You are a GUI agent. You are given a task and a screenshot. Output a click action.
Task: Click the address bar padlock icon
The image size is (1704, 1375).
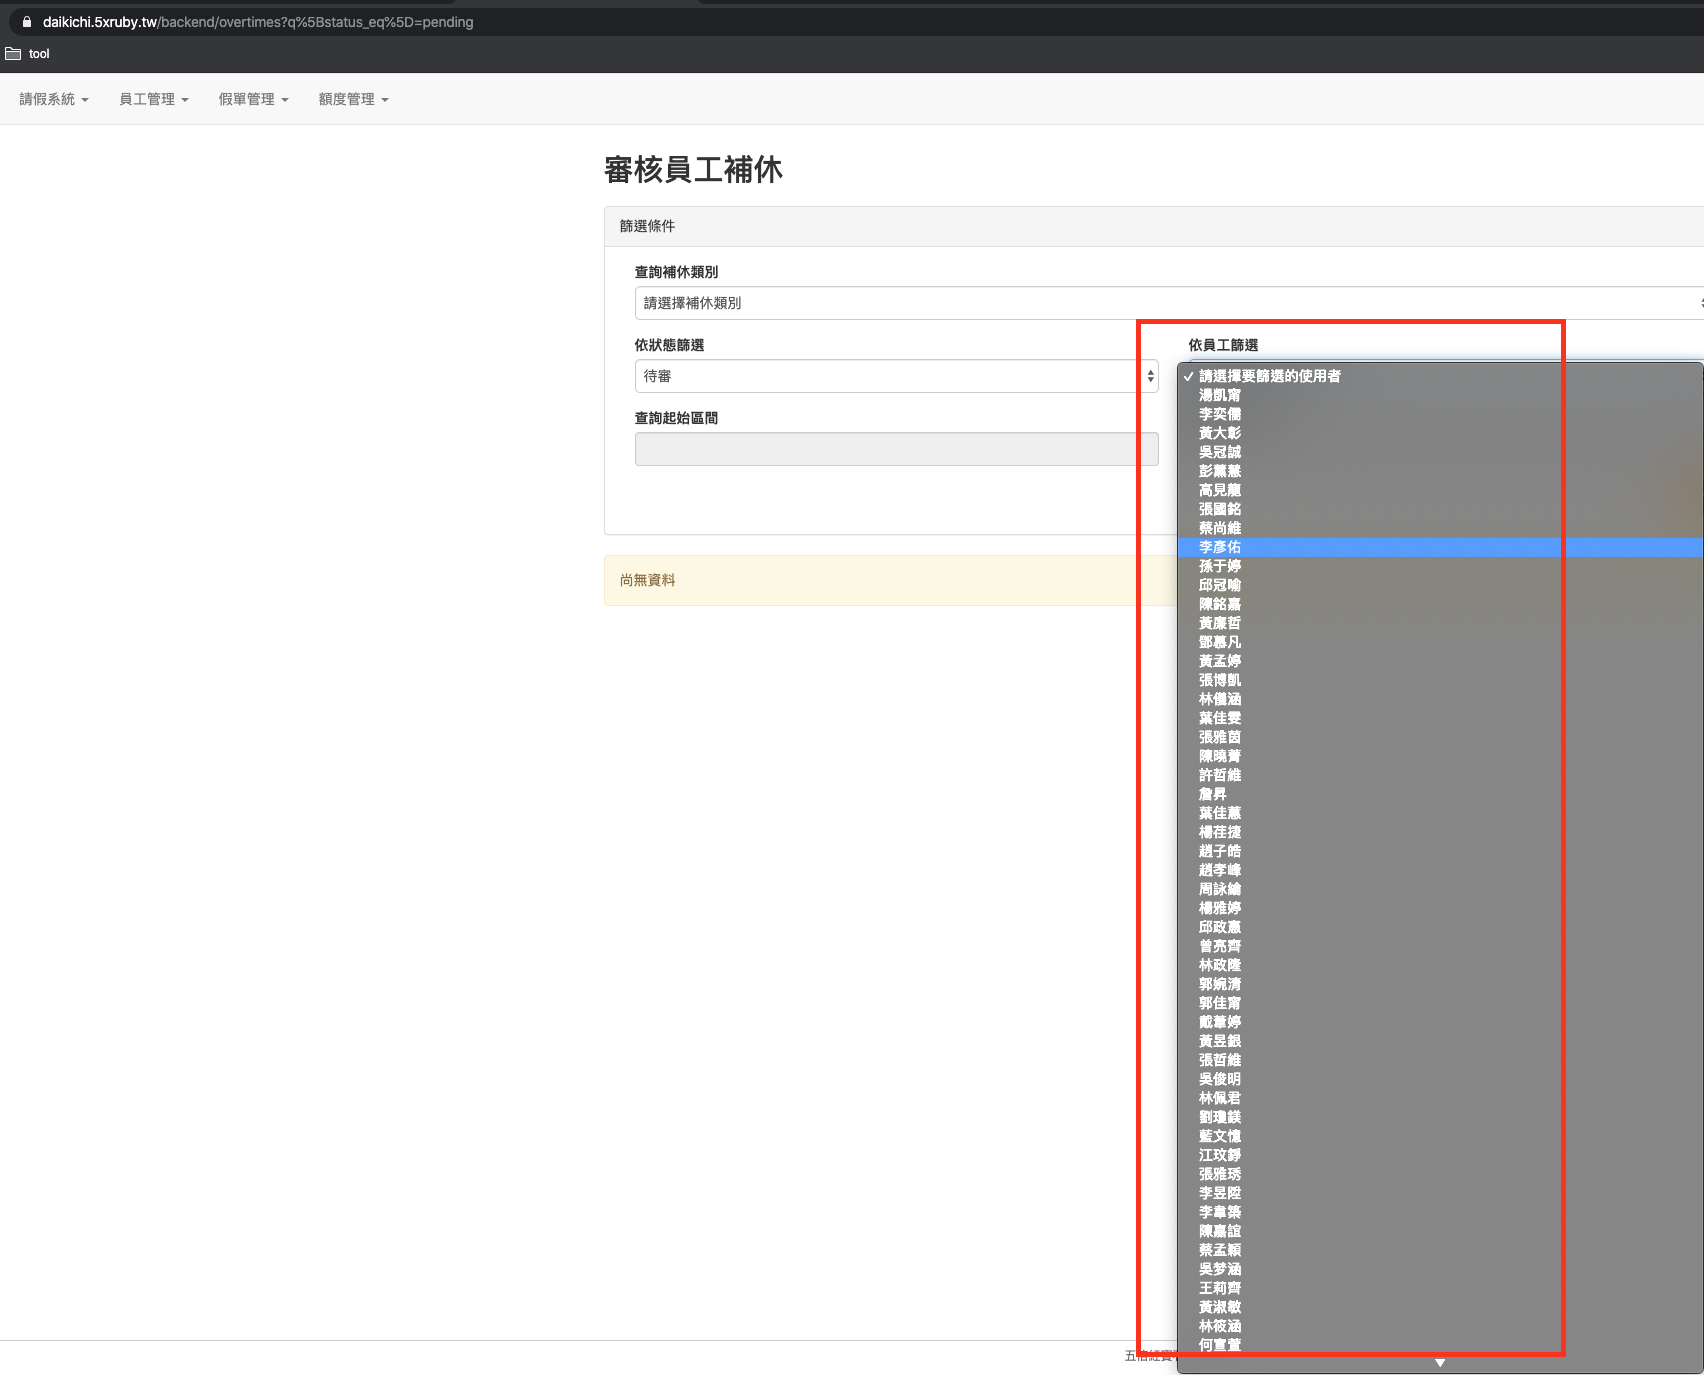[27, 22]
